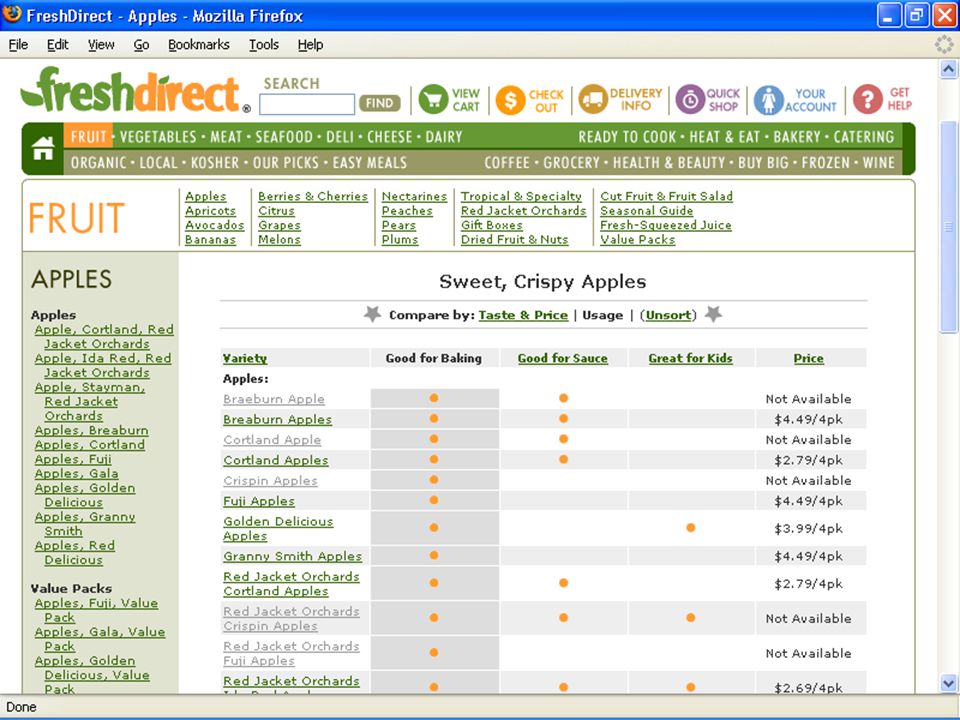Click the vertical scrollbar thumb
This screenshot has height=720, width=960.
948,227
